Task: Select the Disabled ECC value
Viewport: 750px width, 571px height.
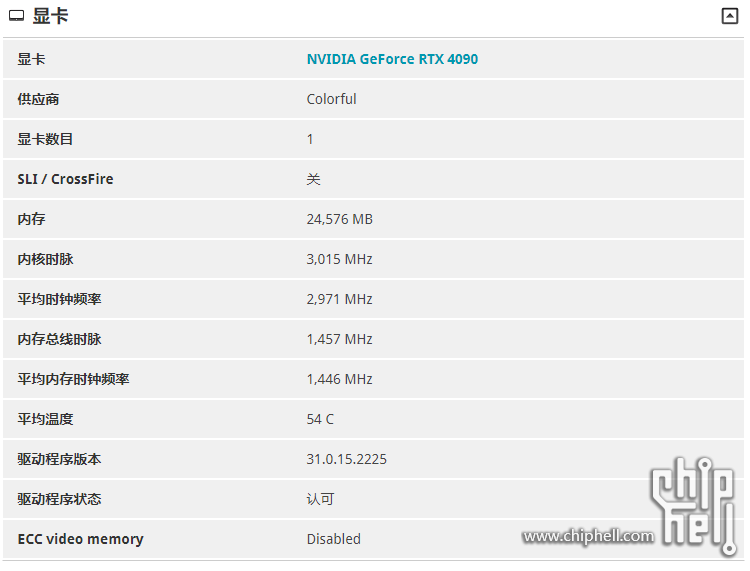Action: [x=334, y=539]
